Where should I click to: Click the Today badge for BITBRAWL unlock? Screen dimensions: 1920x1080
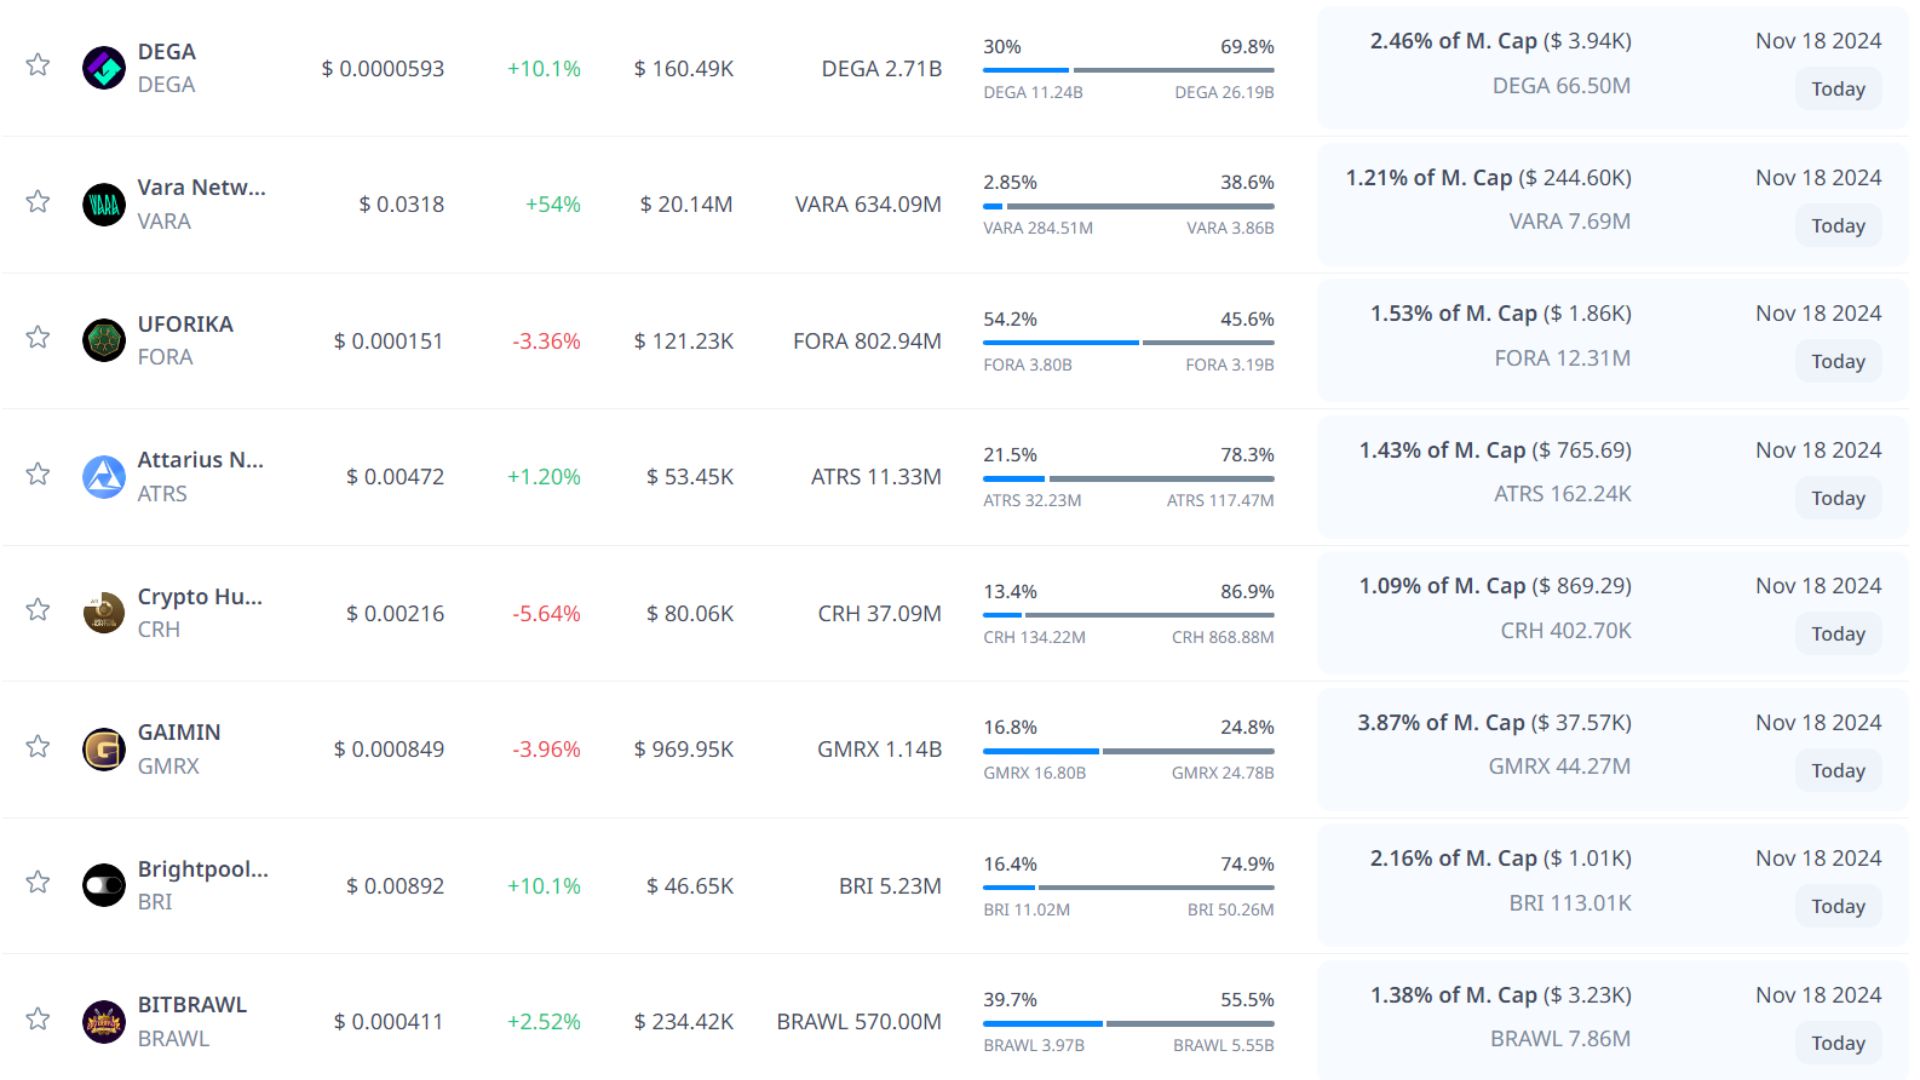(1837, 1043)
